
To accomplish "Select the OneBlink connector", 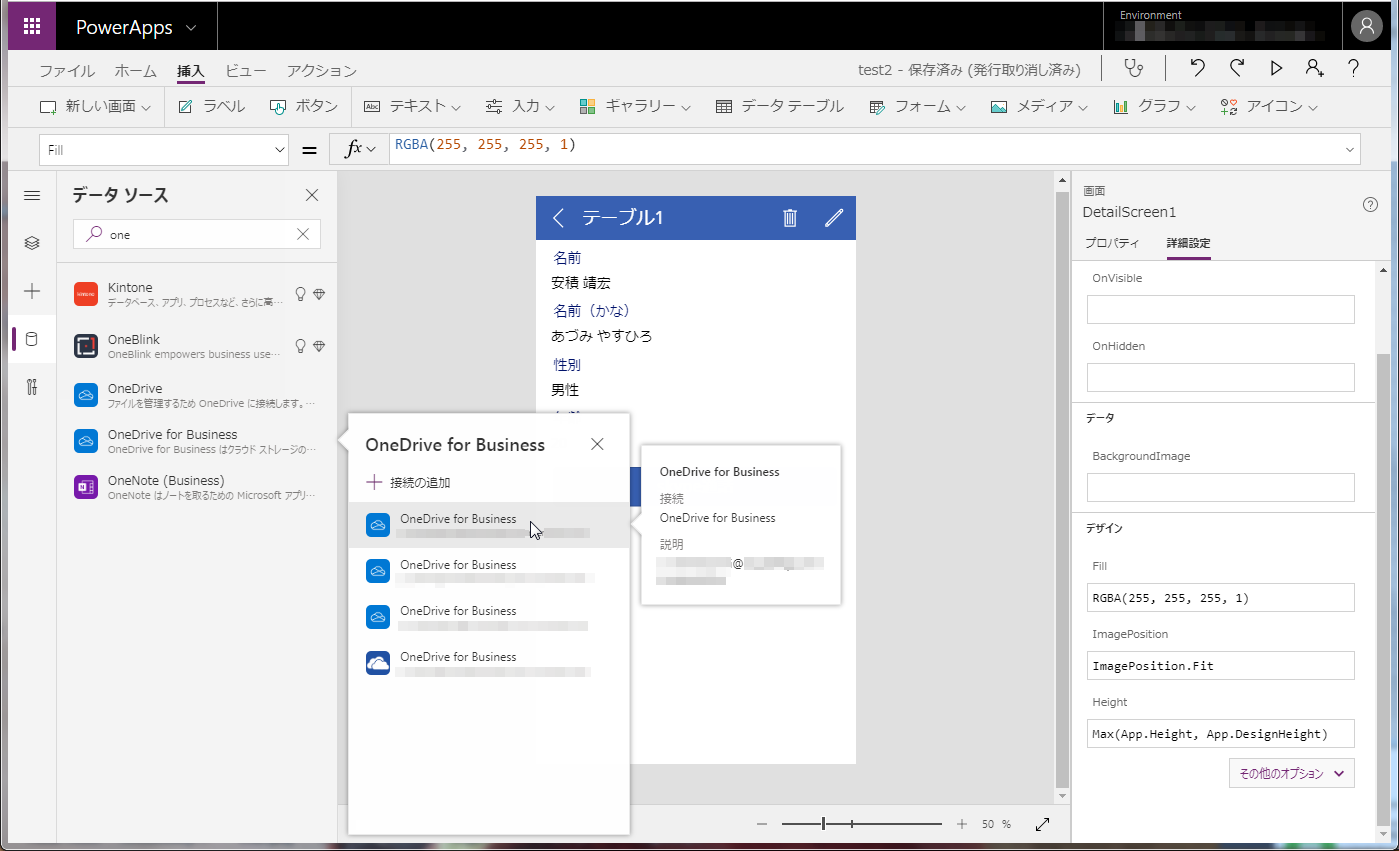I will [197, 346].
